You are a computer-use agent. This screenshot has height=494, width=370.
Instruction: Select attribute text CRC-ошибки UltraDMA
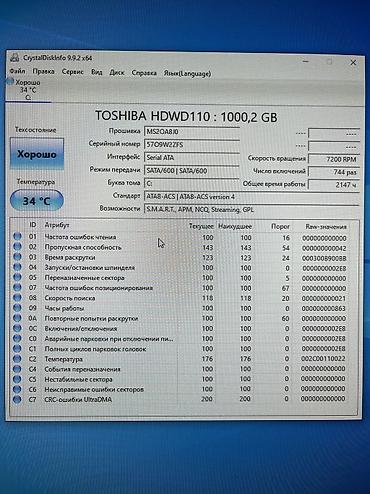click(78, 399)
